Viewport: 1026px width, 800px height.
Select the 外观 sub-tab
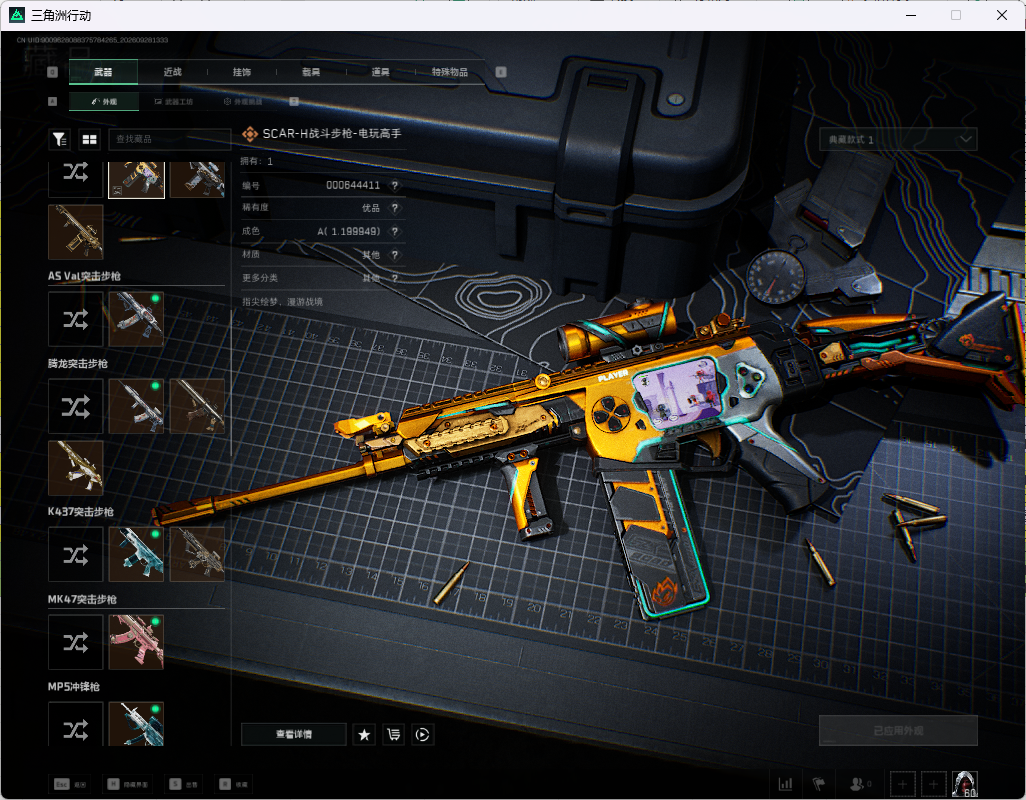103,101
